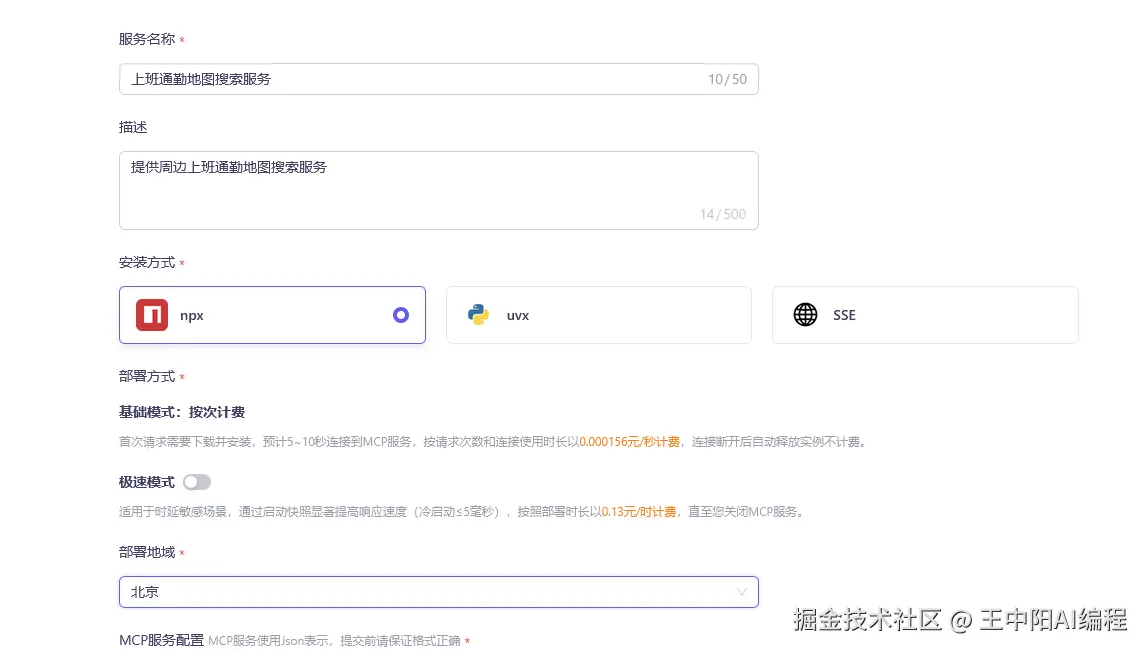This screenshot has width=1147, height=653.
Task: Click the 极速模式 label text
Action: pos(147,483)
